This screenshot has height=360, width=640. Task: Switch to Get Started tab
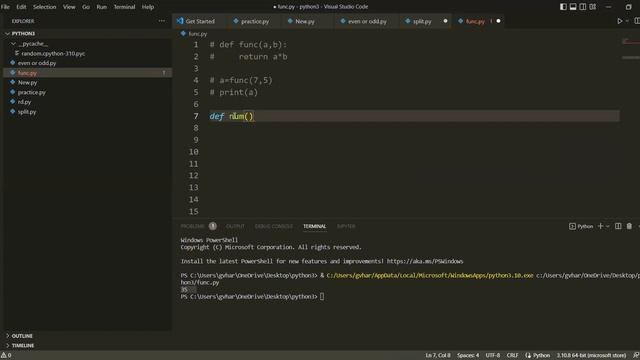click(200, 21)
